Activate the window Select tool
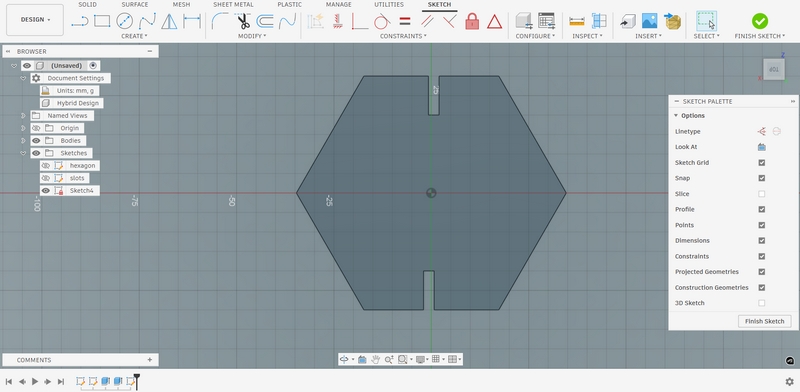Image resolution: width=800 pixels, height=392 pixels. [706, 21]
